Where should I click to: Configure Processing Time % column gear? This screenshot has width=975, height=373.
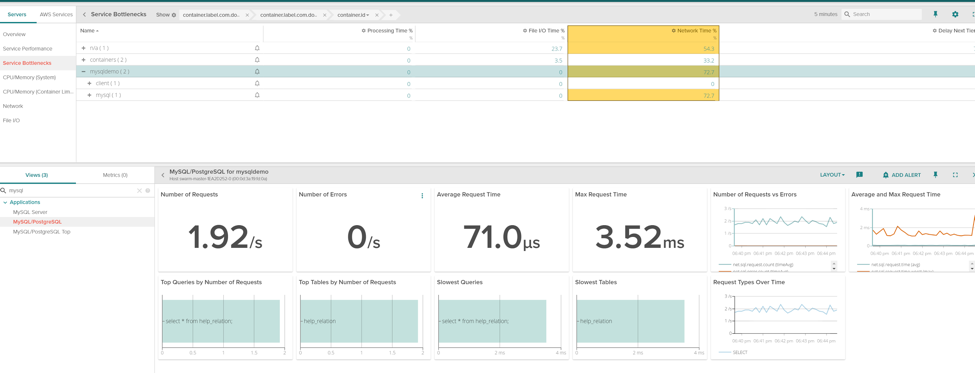tap(364, 30)
